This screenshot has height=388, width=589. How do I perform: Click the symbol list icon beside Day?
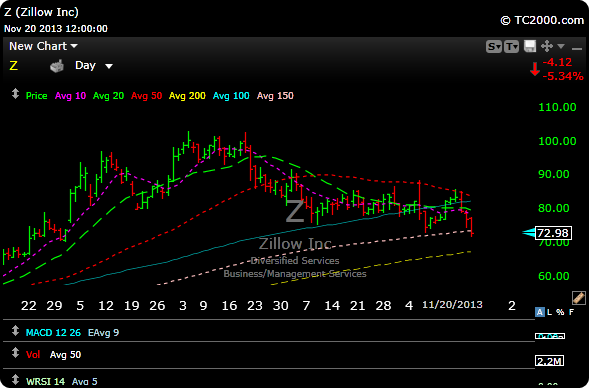[57, 66]
